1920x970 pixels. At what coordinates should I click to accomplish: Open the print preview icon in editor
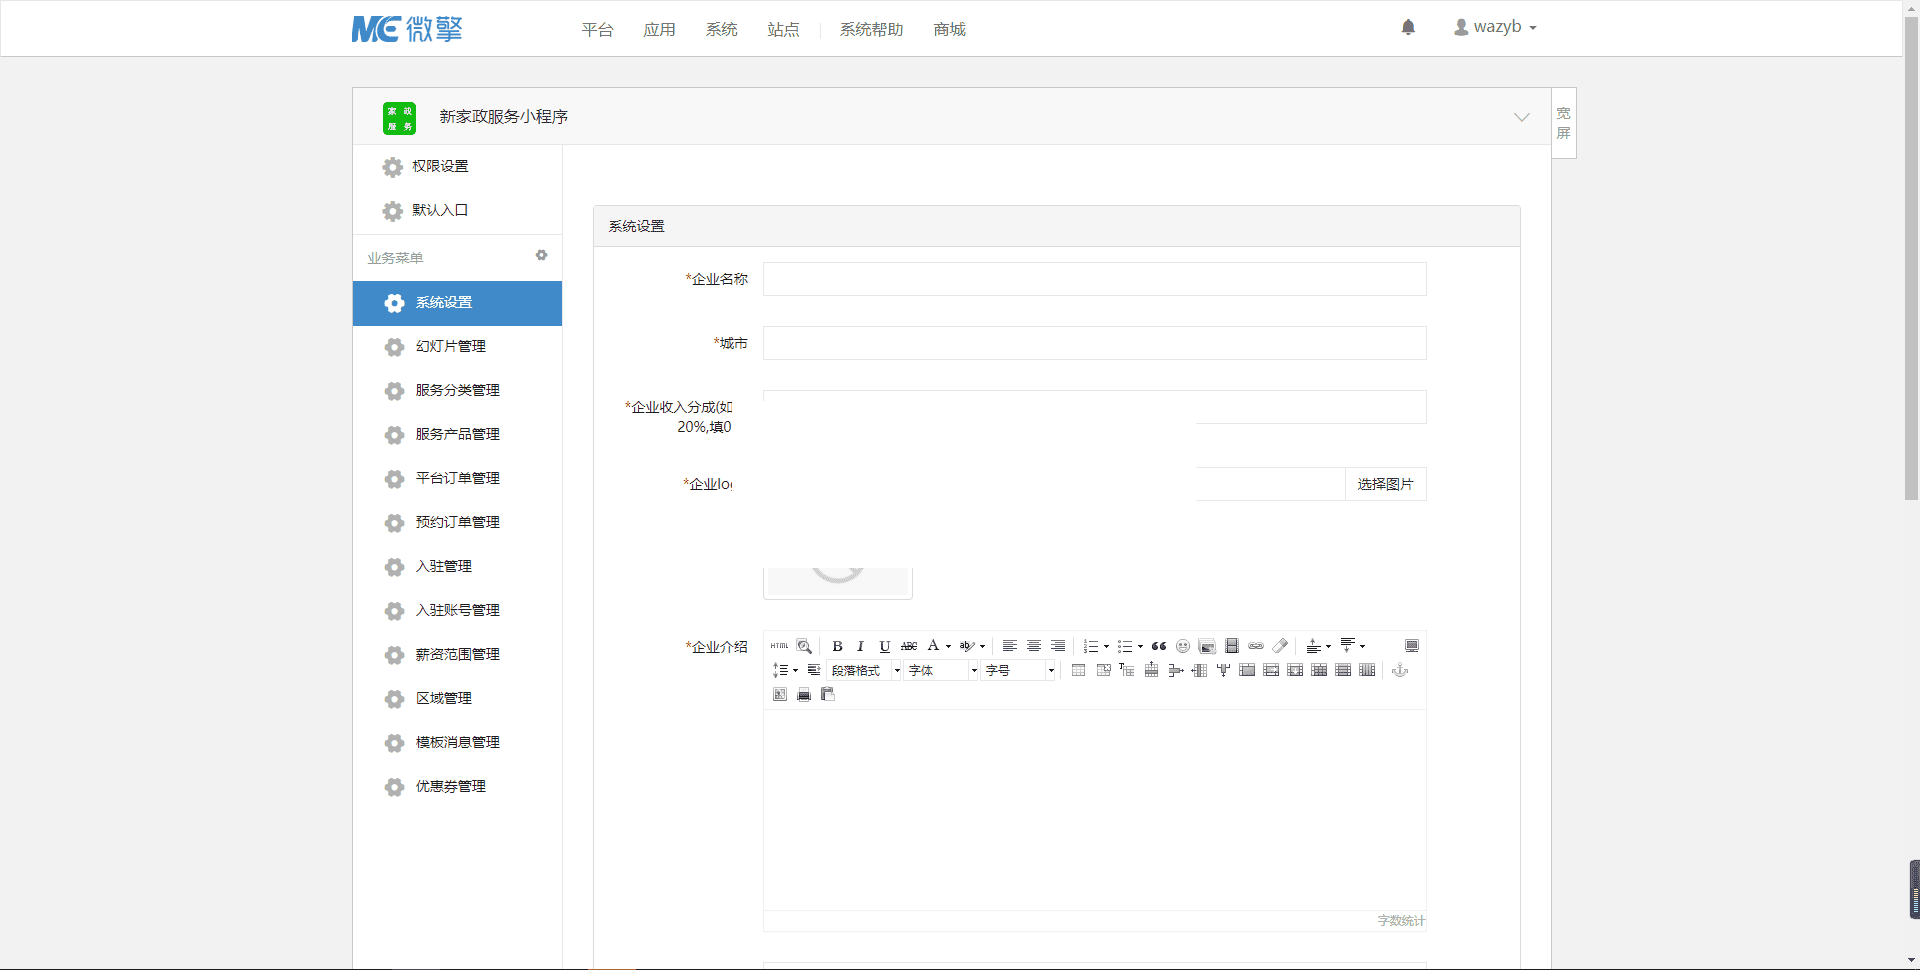[x=803, y=694]
